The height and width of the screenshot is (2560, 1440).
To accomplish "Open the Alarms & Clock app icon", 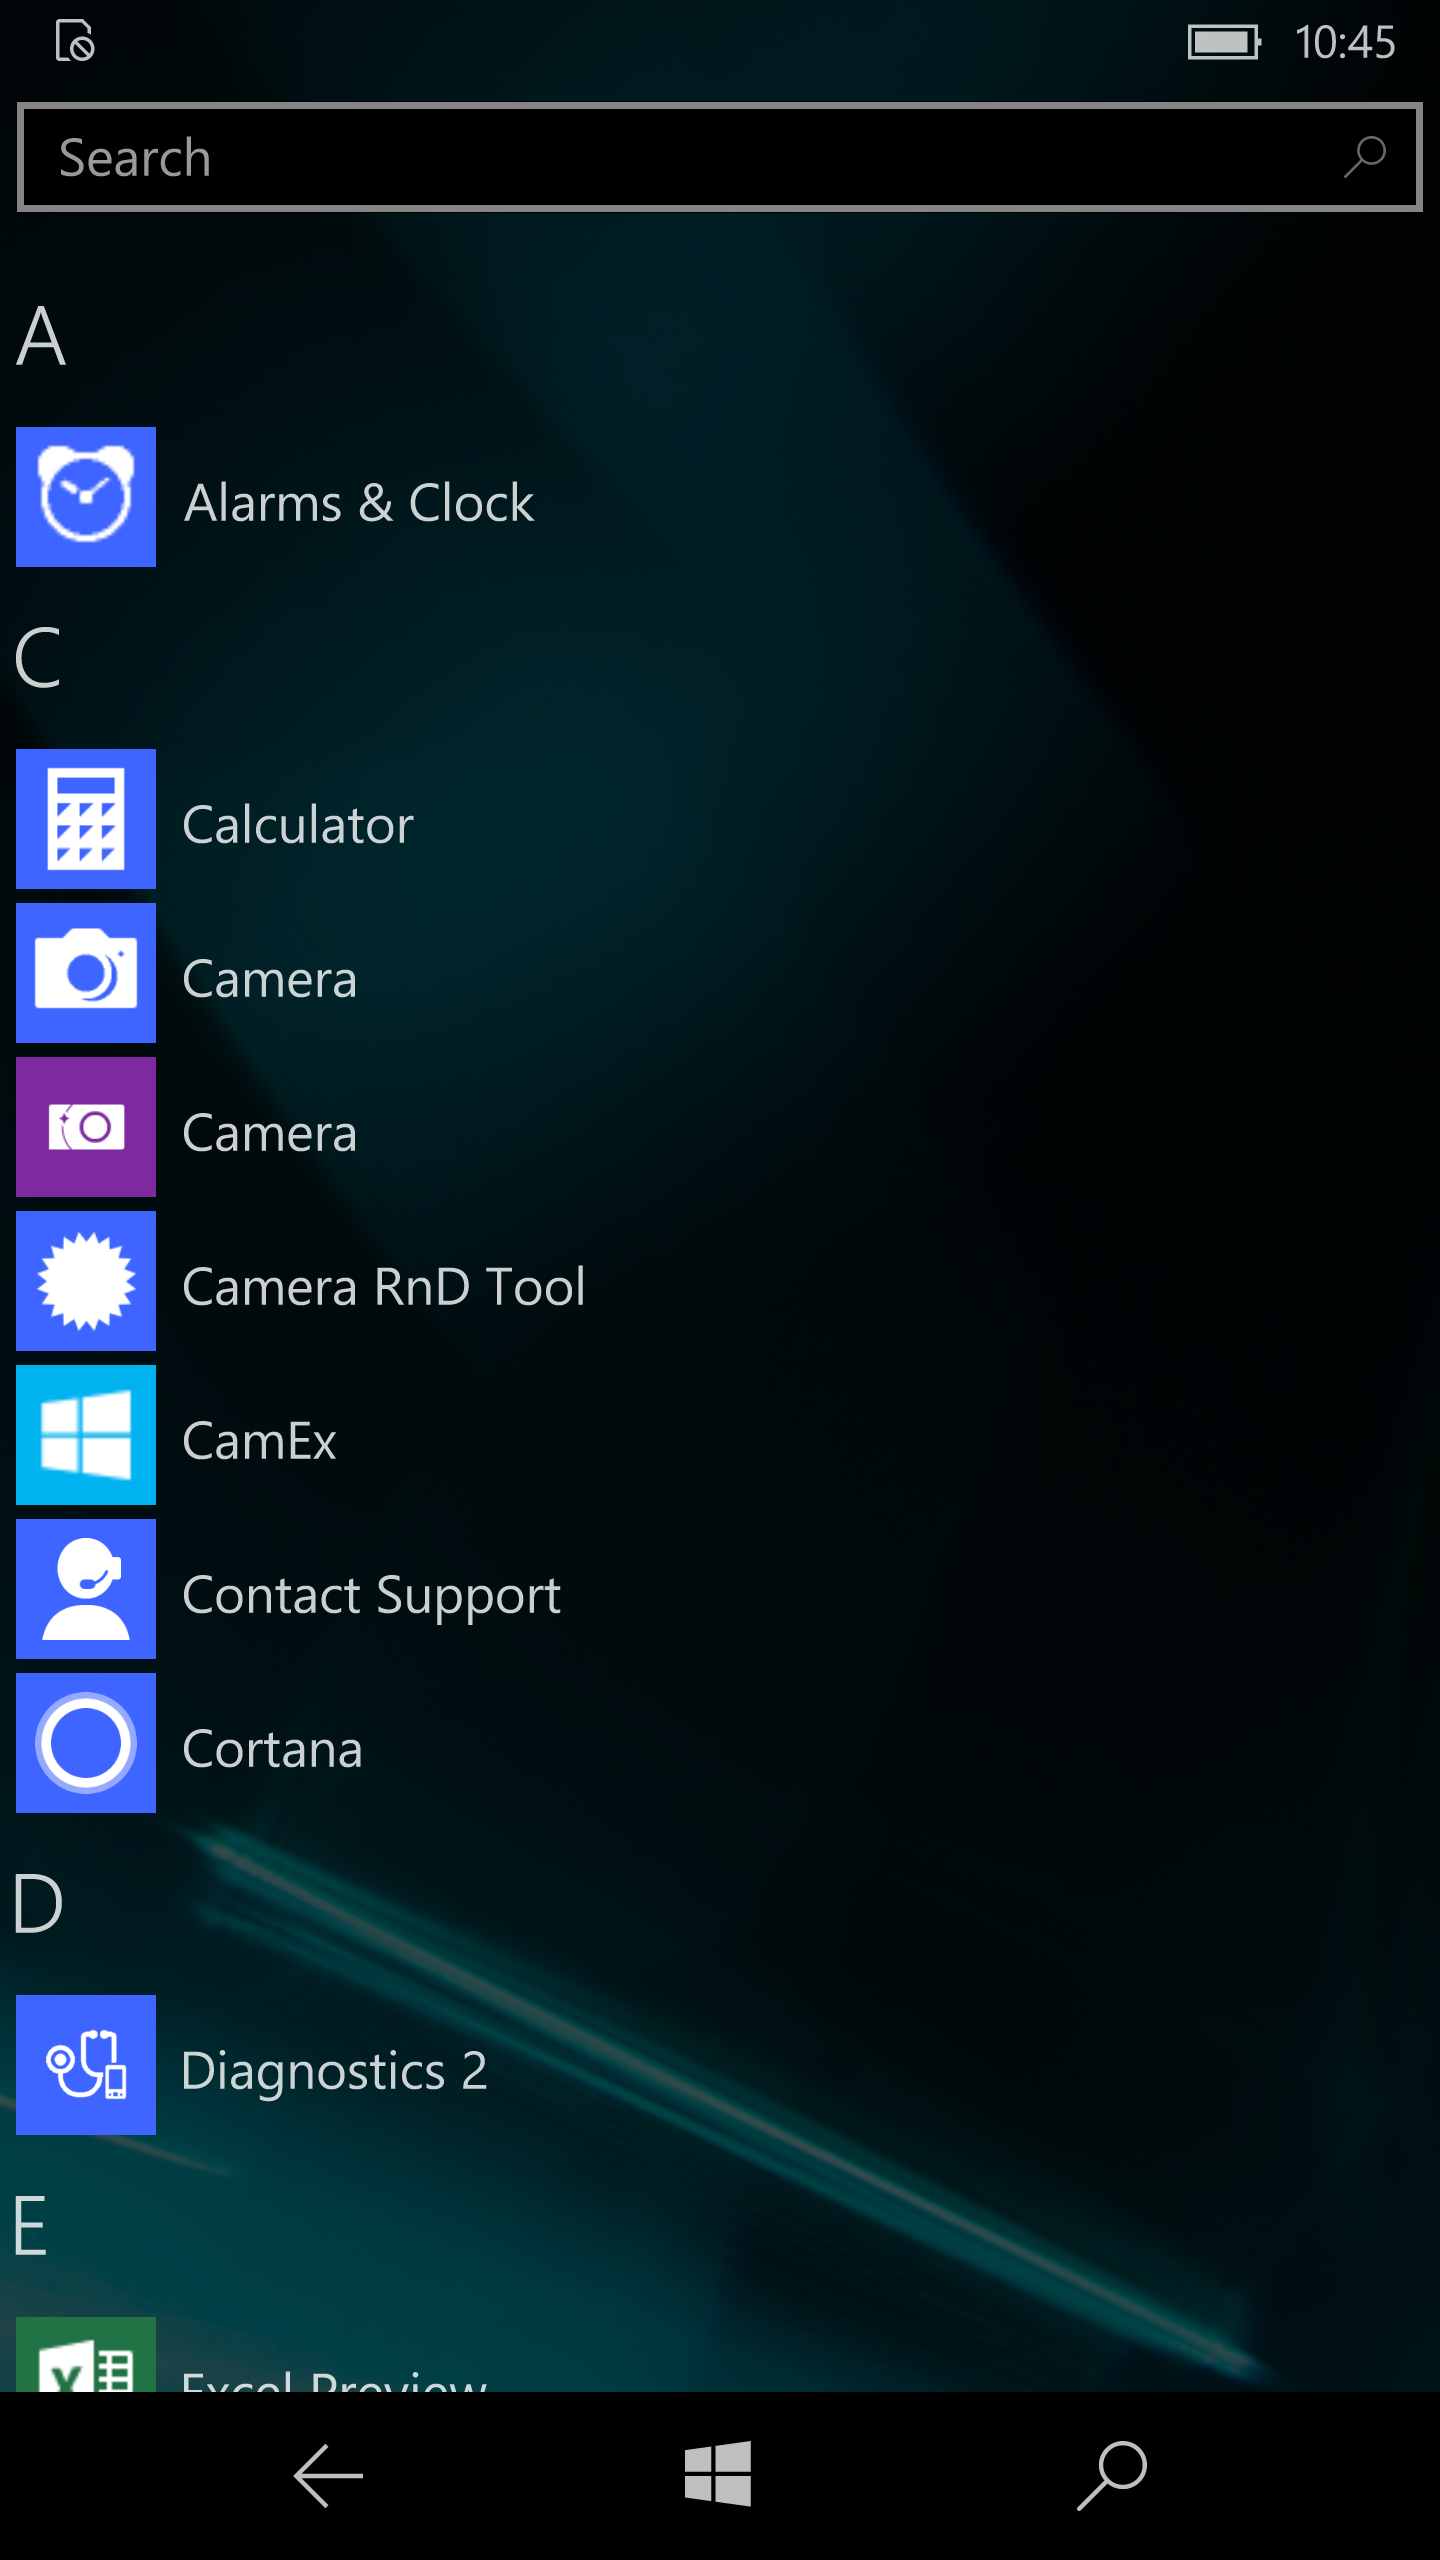I will [86, 497].
